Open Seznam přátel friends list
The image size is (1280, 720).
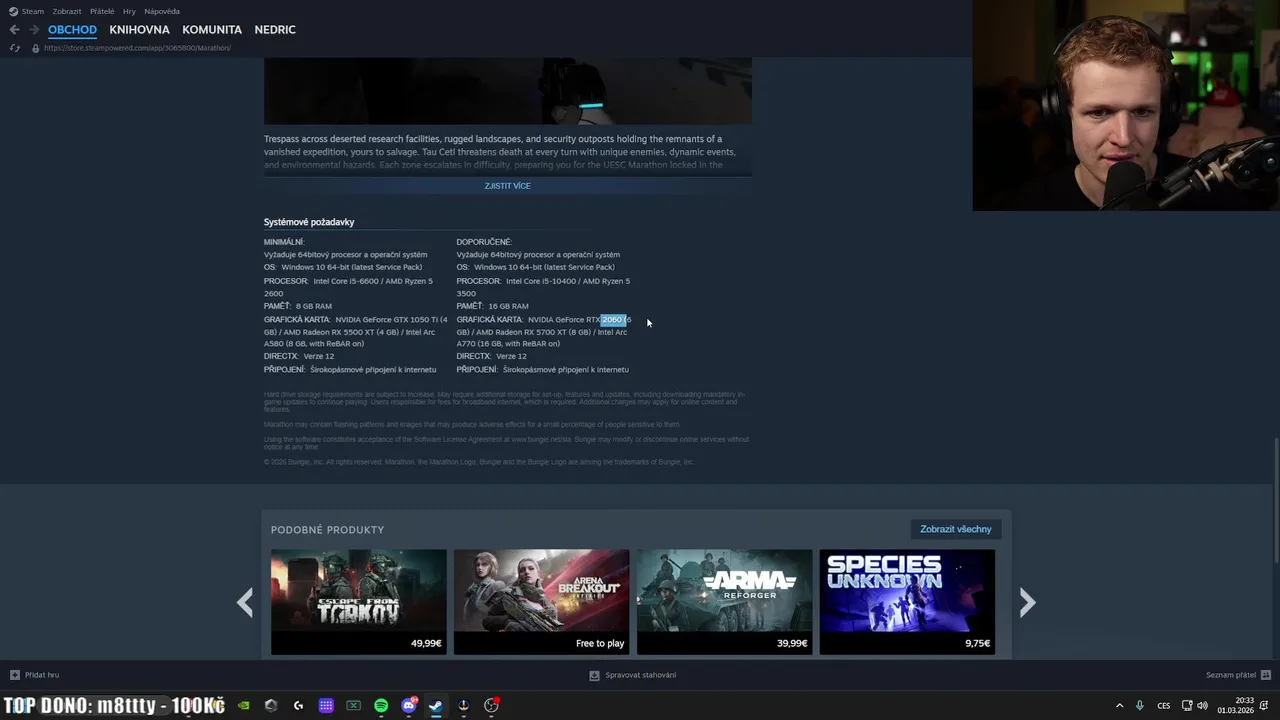coord(1231,675)
